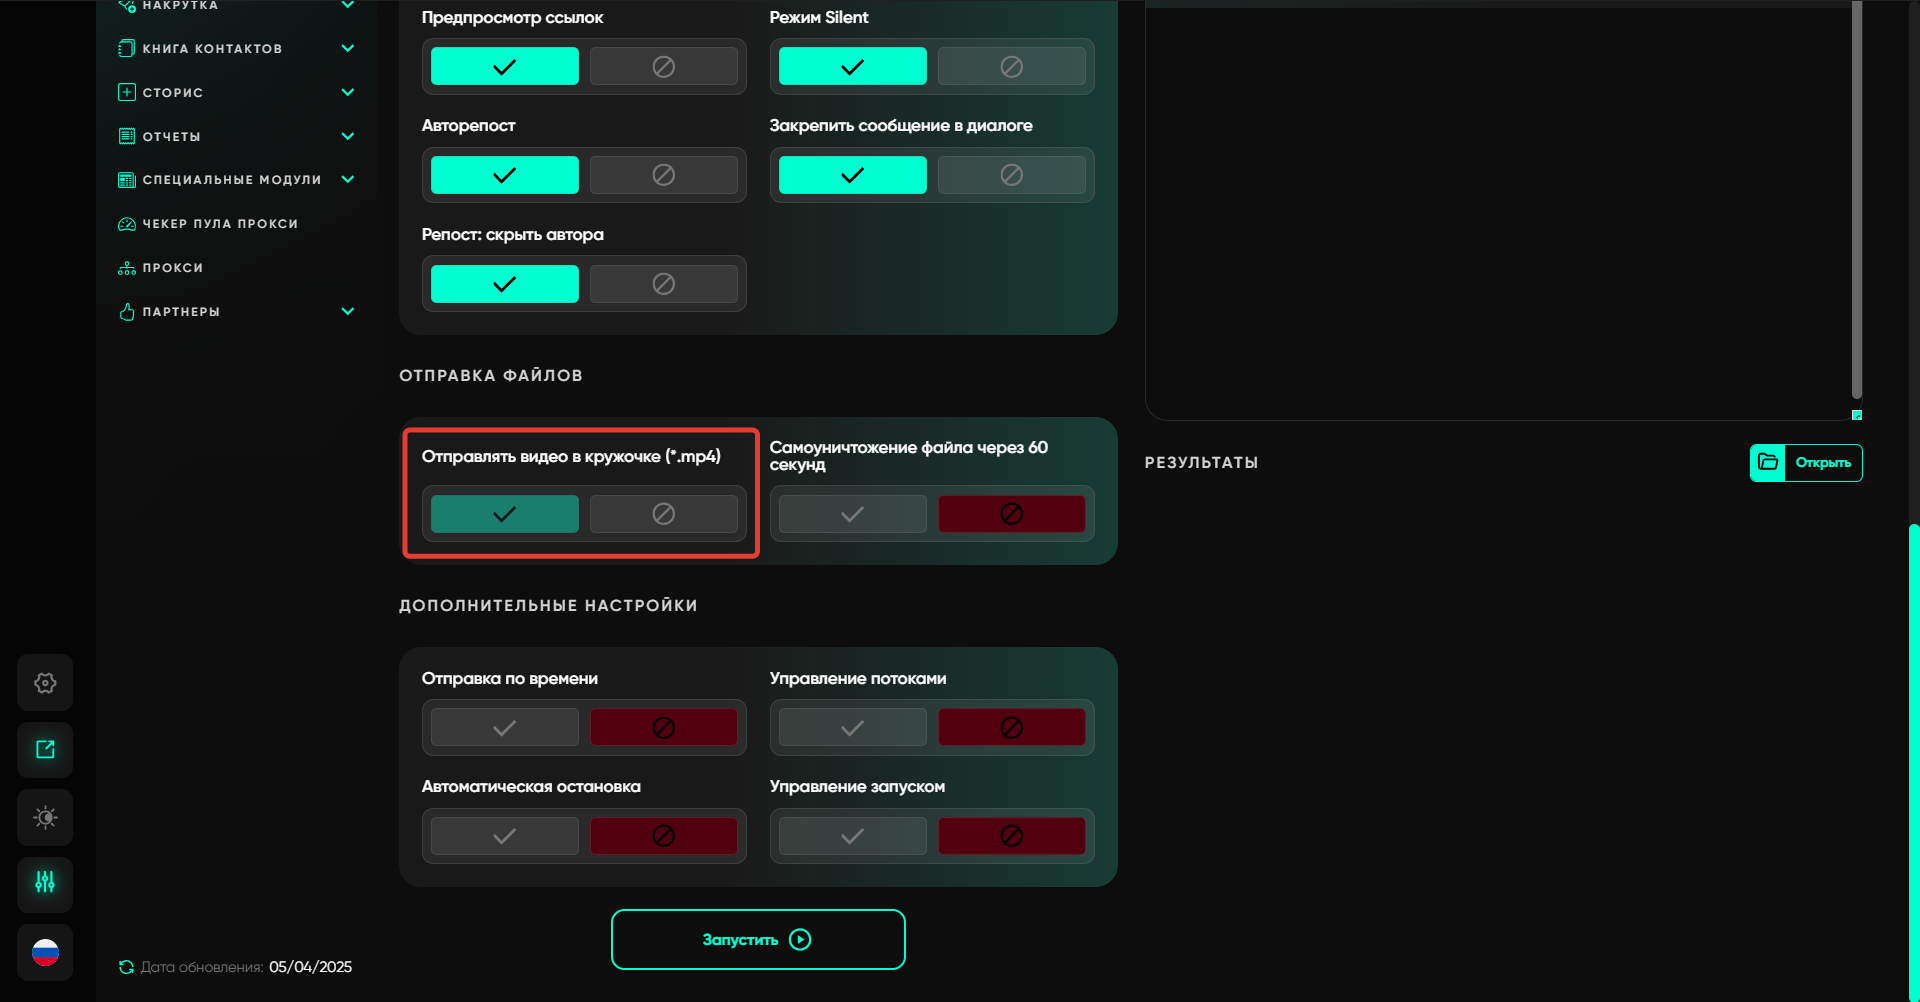
Task: Enable Самоуничтожение файла через 60 секунд
Action: click(x=852, y=514)
